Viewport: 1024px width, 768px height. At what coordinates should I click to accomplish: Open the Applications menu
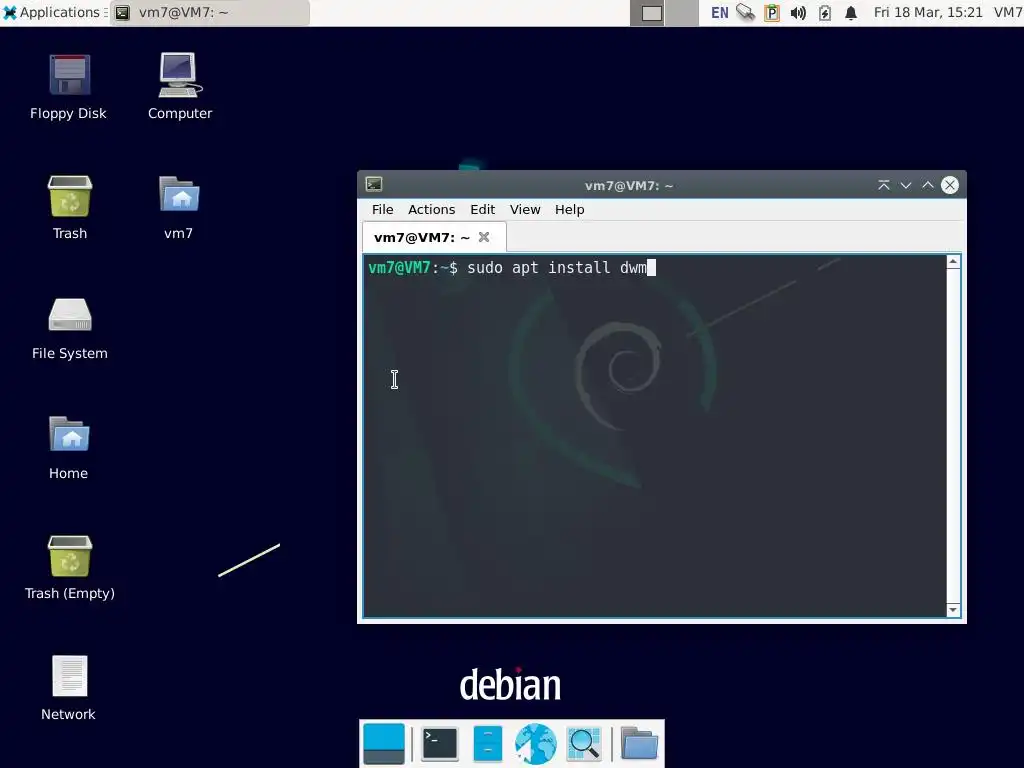(x=54, y=12)
